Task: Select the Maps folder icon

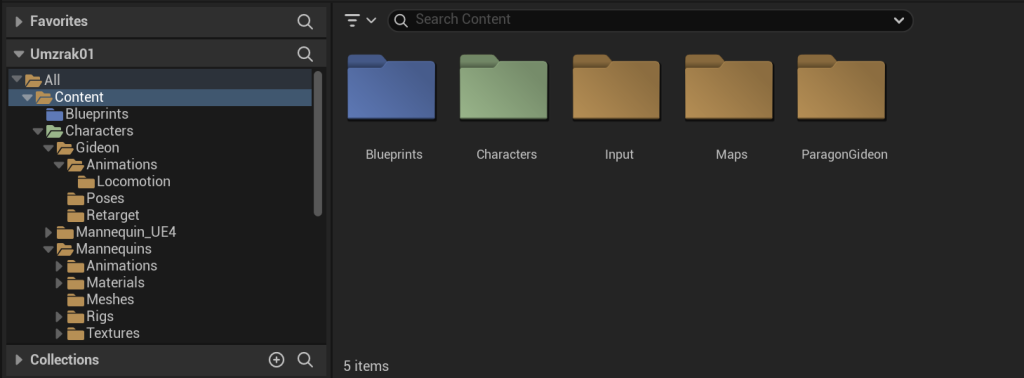Action: tap(729, 87)
